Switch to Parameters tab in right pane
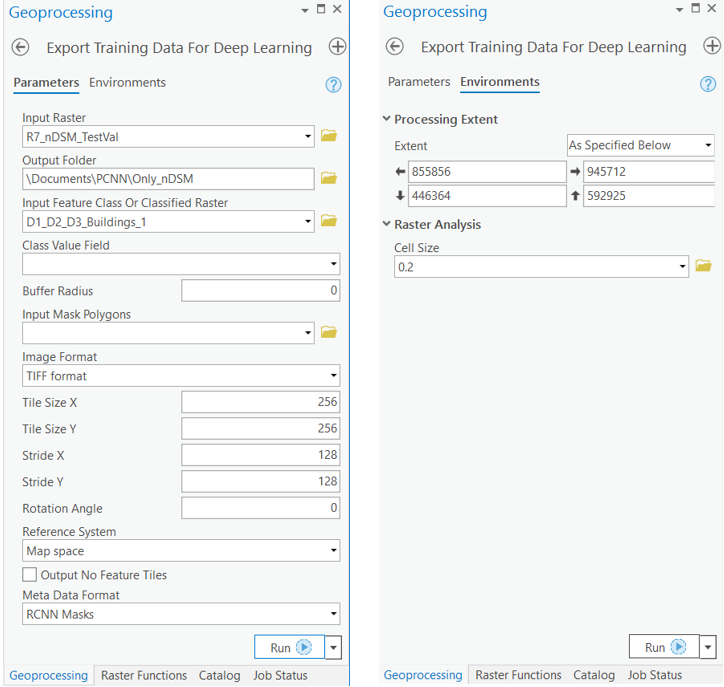The height and width of the screenshot is (687, 724). point(418,82)
